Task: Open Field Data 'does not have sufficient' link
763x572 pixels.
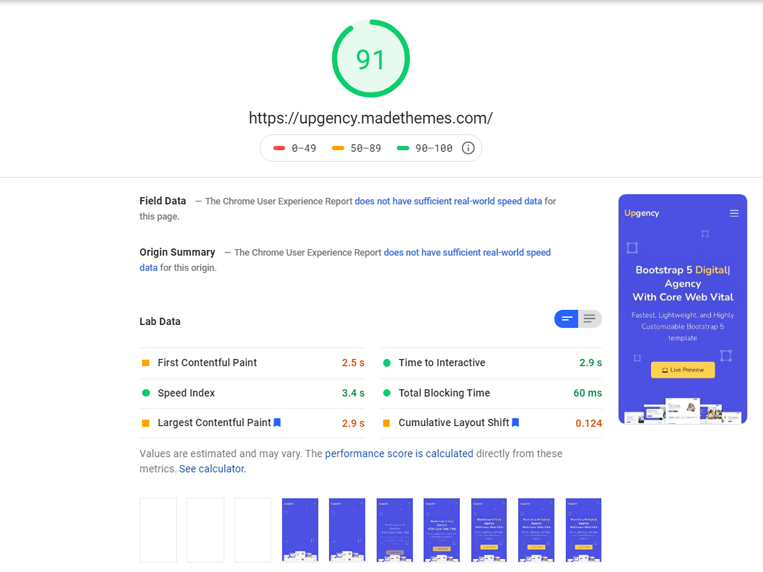Action: (448, 201)
